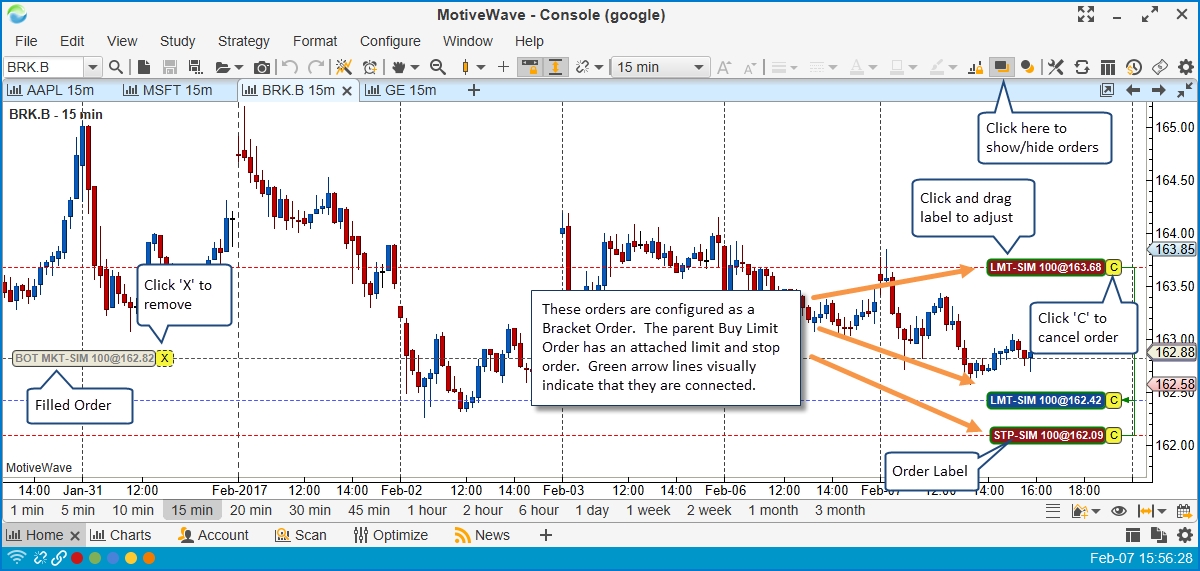This screenshot has width=1200, height=571.
Task: Create a new chart with the new-page icon
Action: click(x=144, y=67)
